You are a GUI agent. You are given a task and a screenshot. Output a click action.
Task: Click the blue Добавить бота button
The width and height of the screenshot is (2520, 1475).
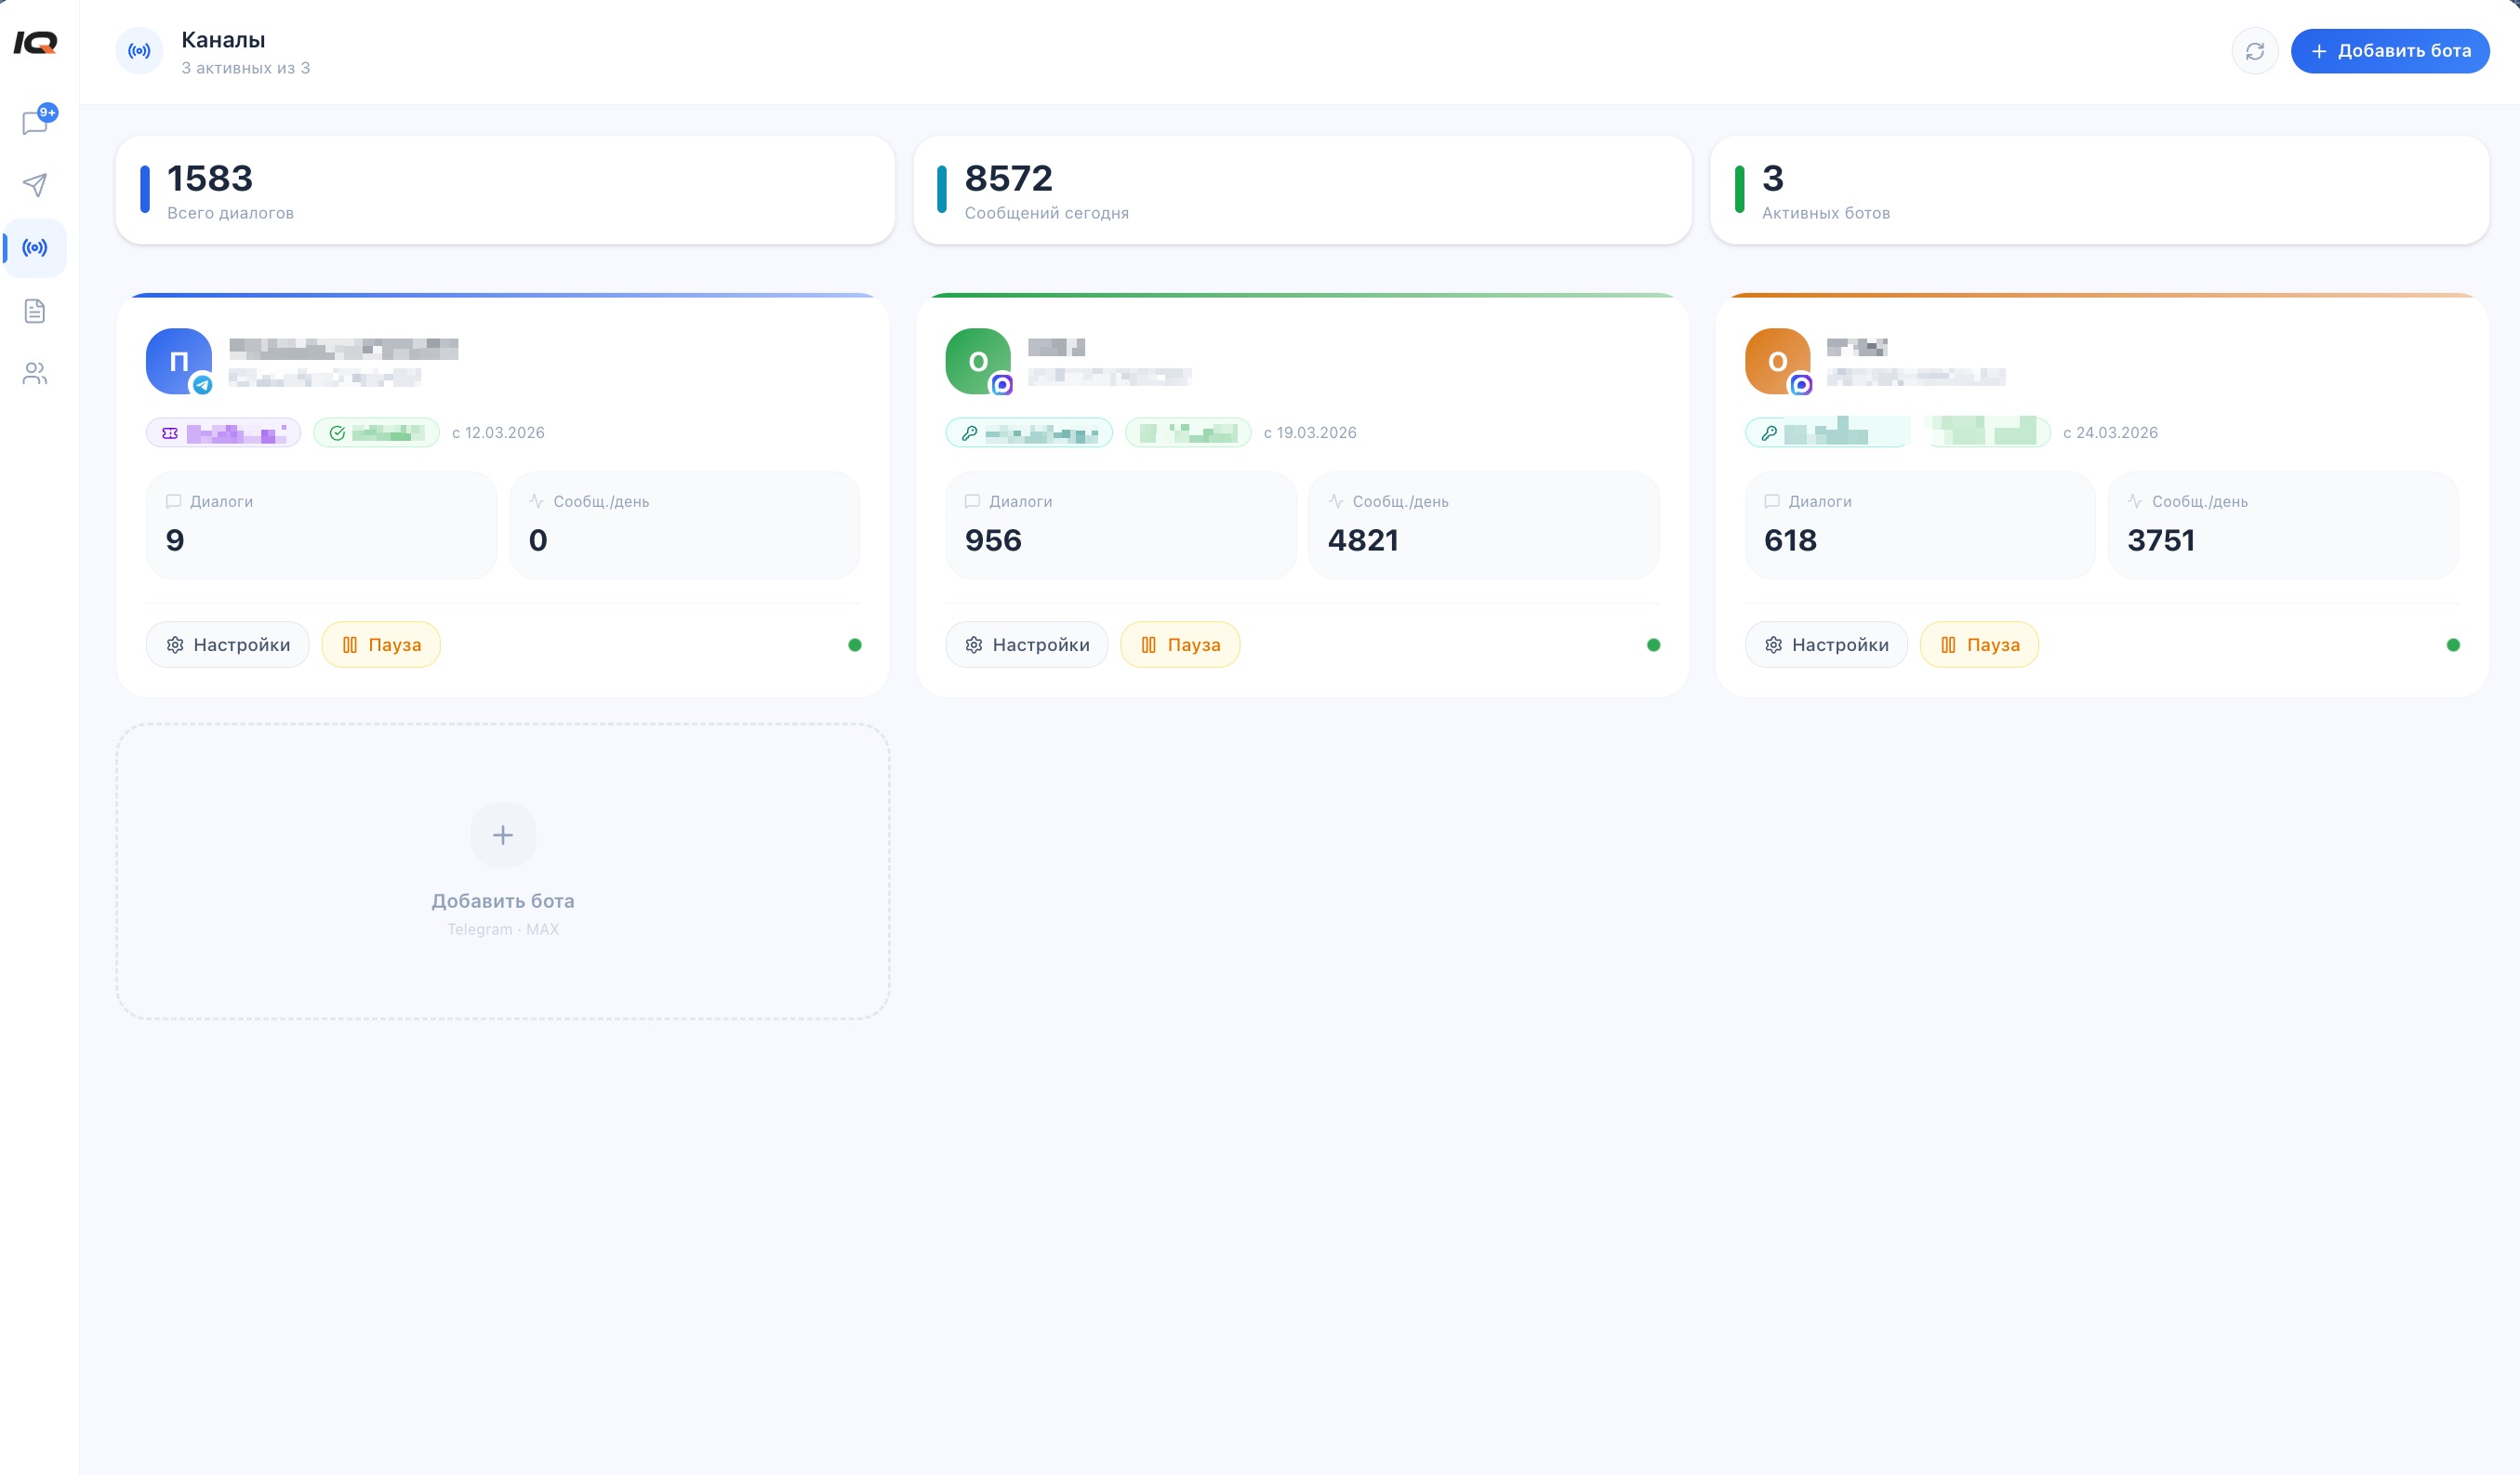(2390, 51)
